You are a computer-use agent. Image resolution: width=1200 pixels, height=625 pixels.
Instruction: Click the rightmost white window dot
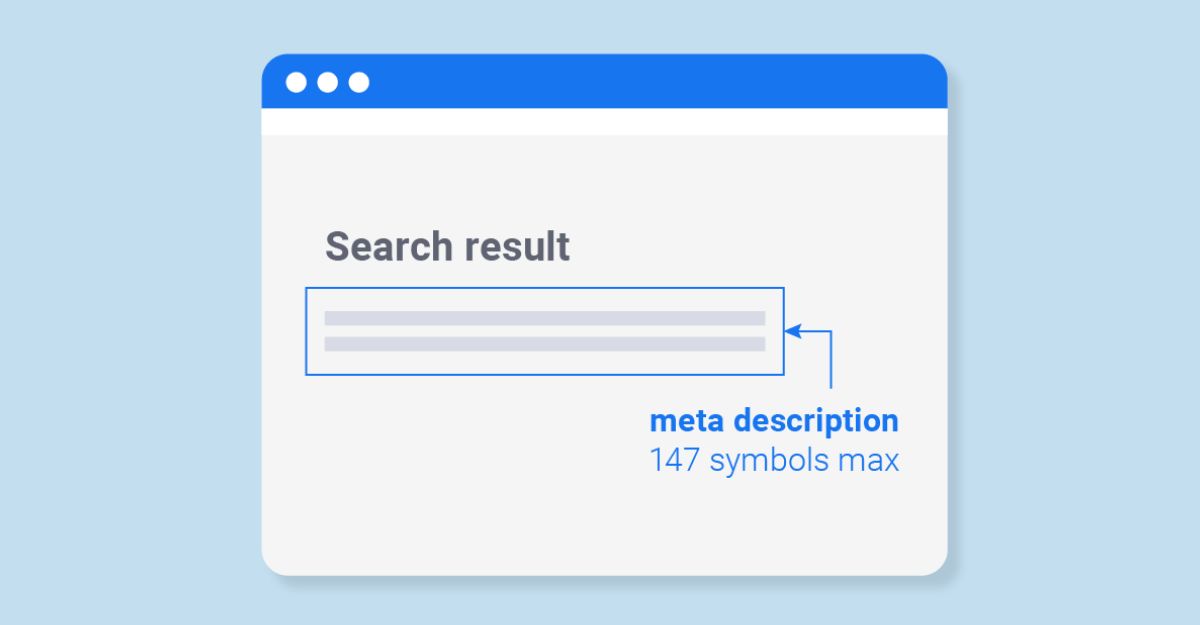tap(358, 82)
